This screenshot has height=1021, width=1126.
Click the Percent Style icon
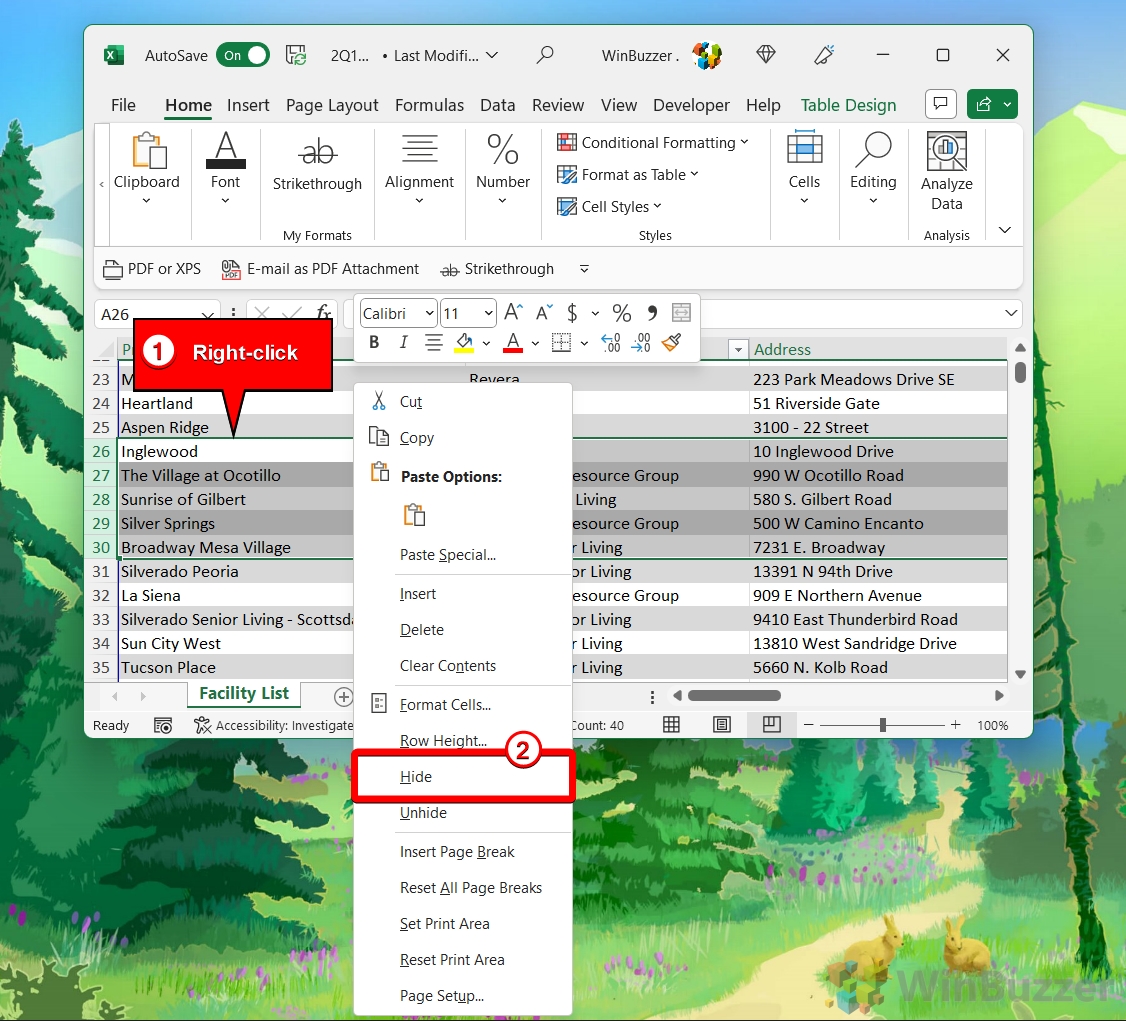(621, 313)
